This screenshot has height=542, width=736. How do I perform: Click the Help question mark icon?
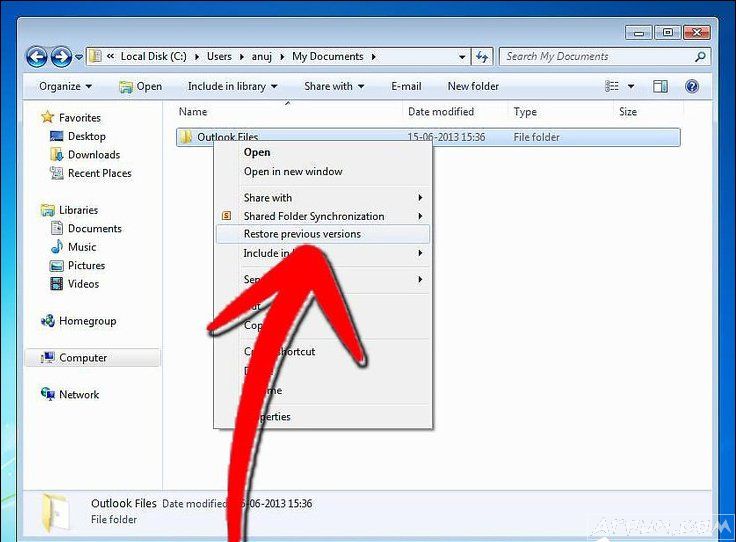point(692,86)
